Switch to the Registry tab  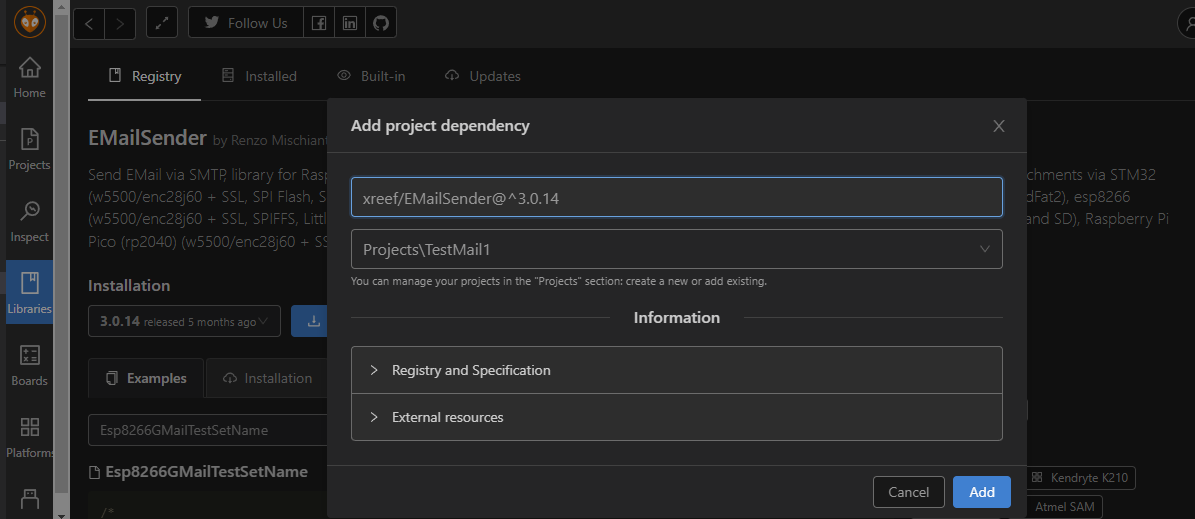point(145,76)
